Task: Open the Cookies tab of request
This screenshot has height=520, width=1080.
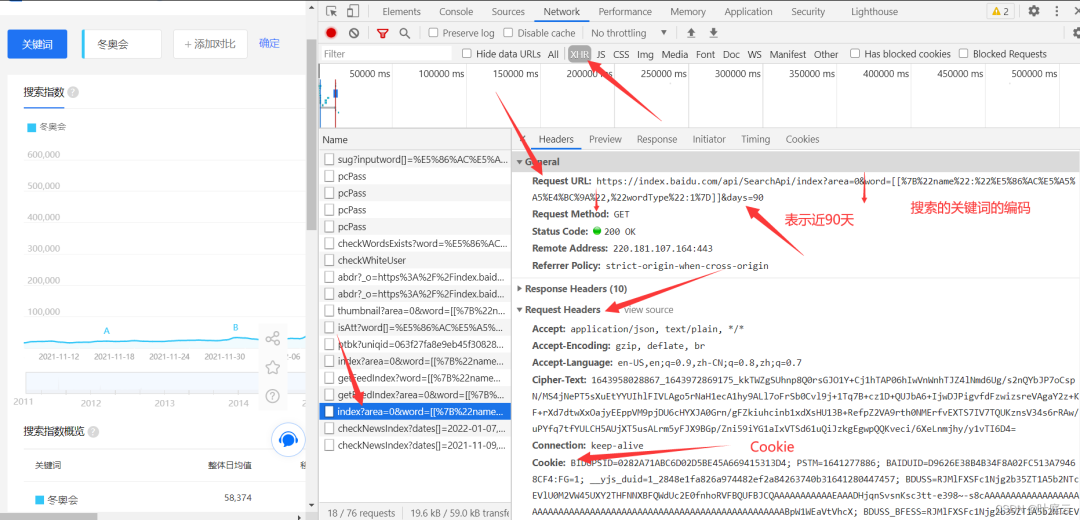Action: coord(802,139)
